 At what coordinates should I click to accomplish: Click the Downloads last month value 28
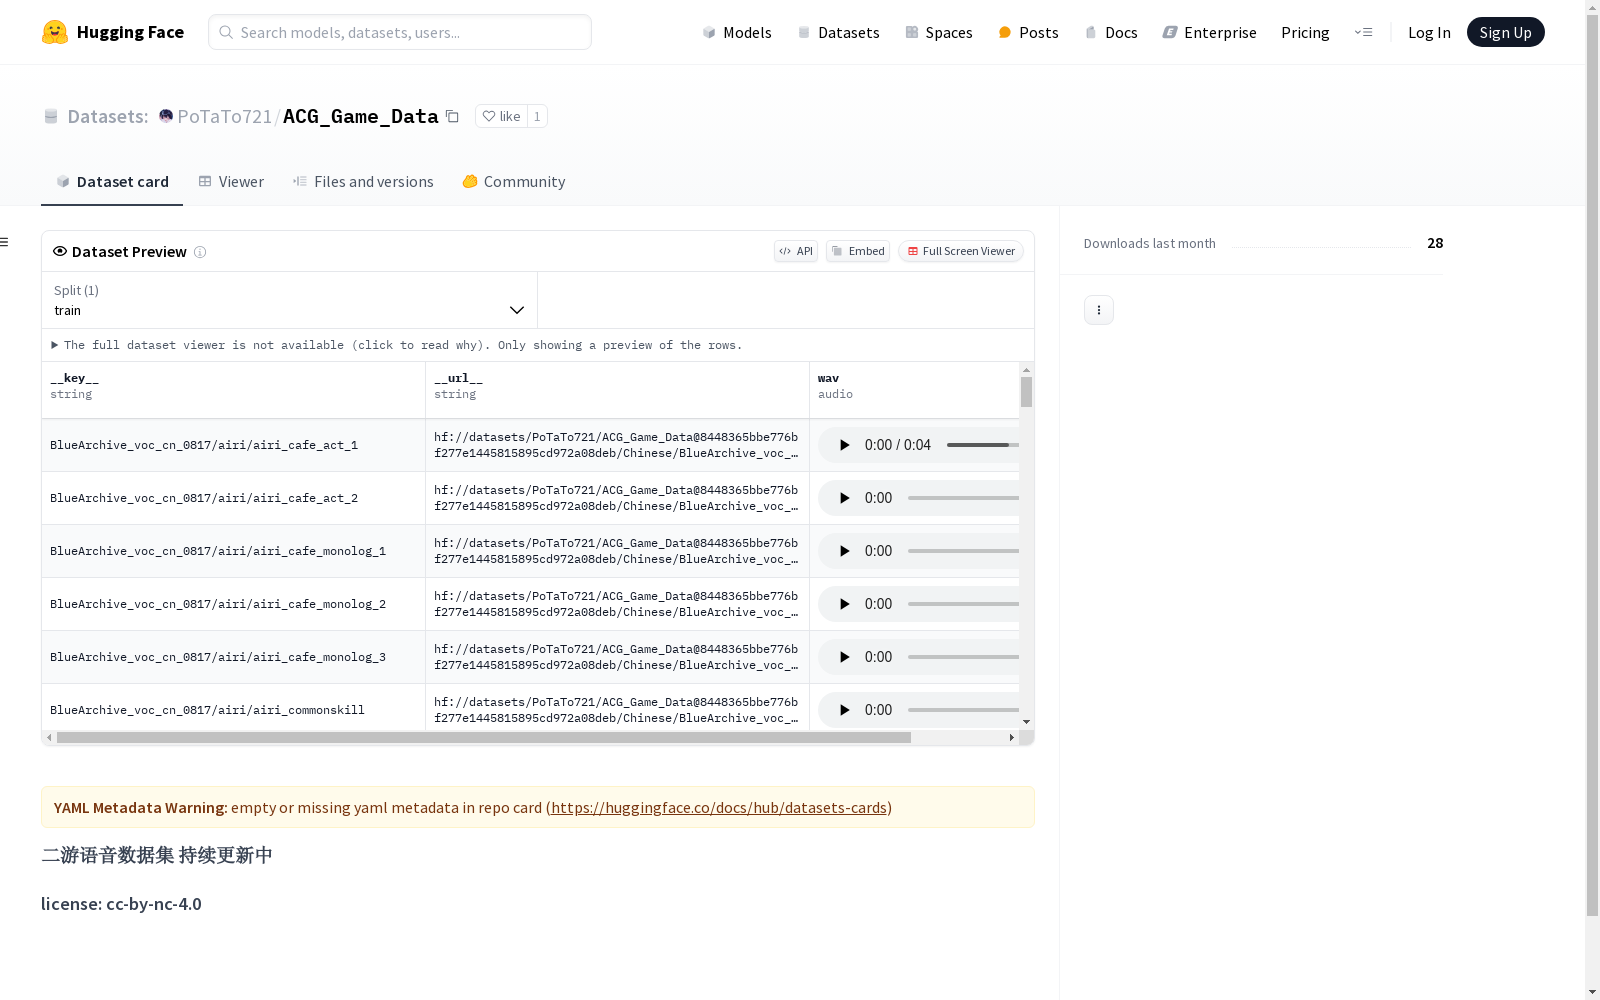1435,243
